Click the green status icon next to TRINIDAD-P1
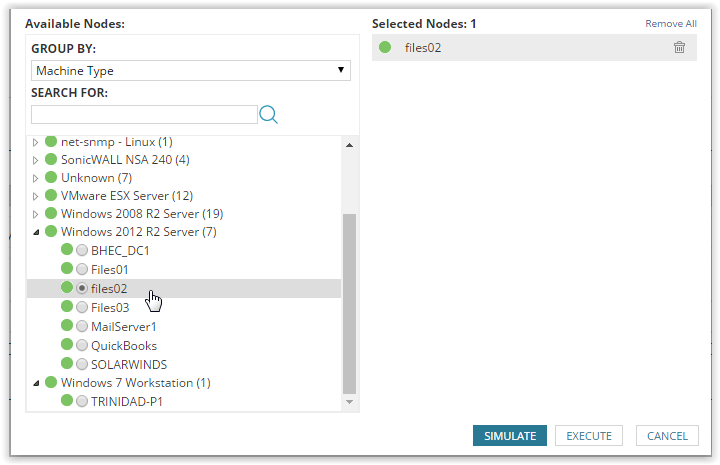This screenshot has width=720, height=465. pyautogui.click(x=67, y=400)
